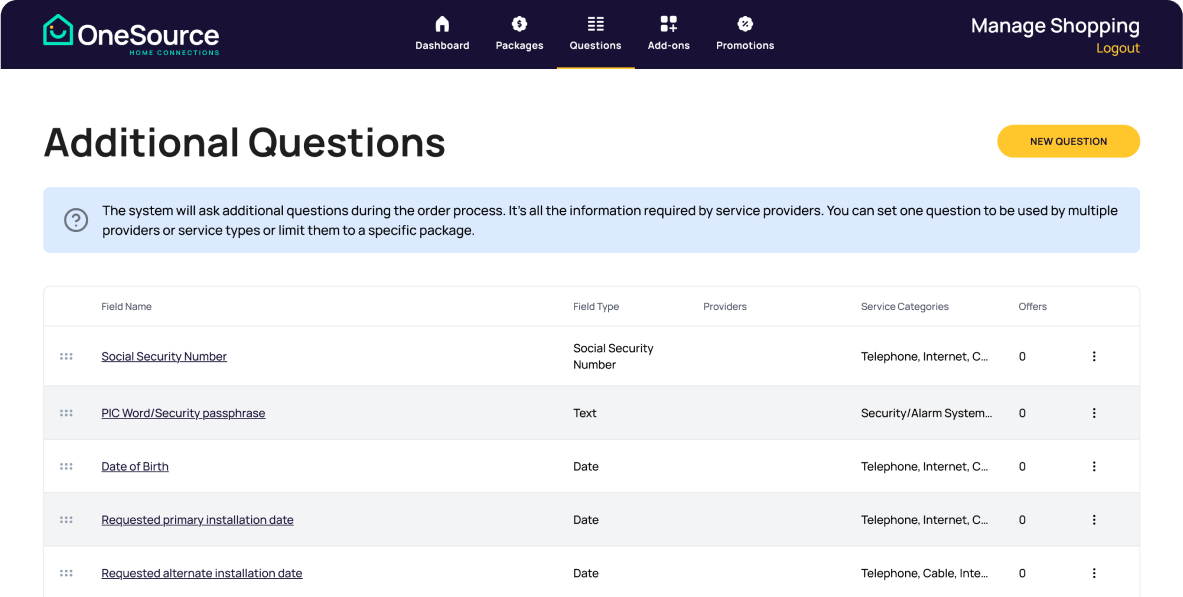Viewport: 1183px width, 597px height.
Task: Open the Add-ons icon in the navigation
Action: pyautogui.click(x=668, y=22)
